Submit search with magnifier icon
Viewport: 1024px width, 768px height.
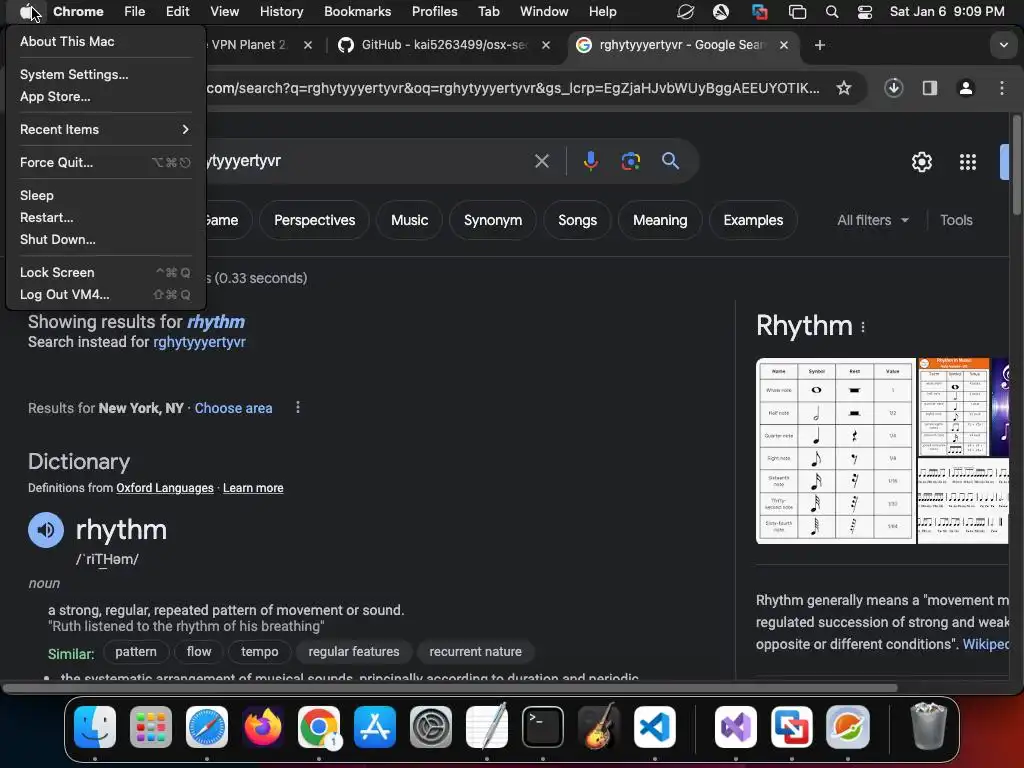[x=670, y=161]
